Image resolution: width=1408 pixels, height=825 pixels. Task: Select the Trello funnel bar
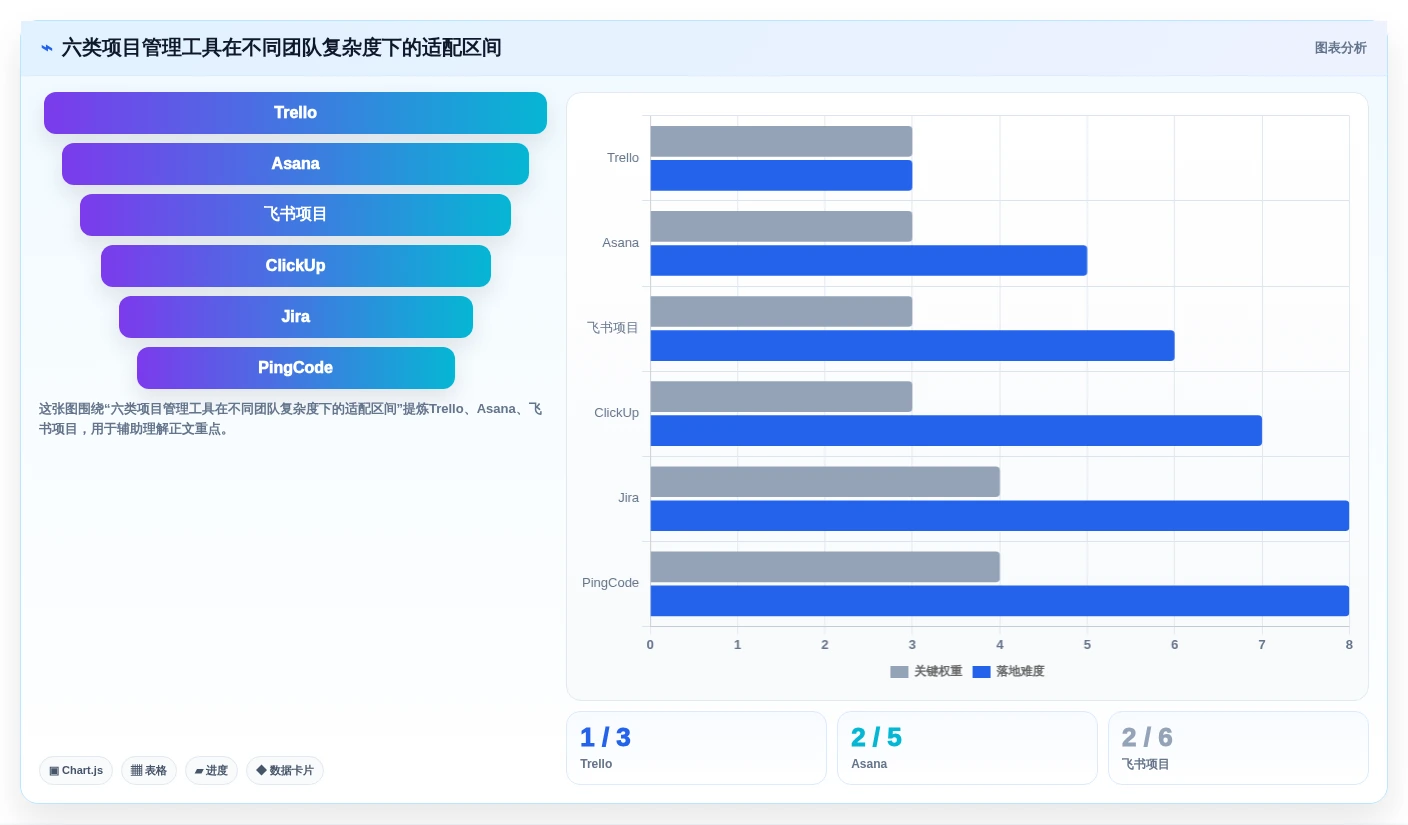(295, 113)
